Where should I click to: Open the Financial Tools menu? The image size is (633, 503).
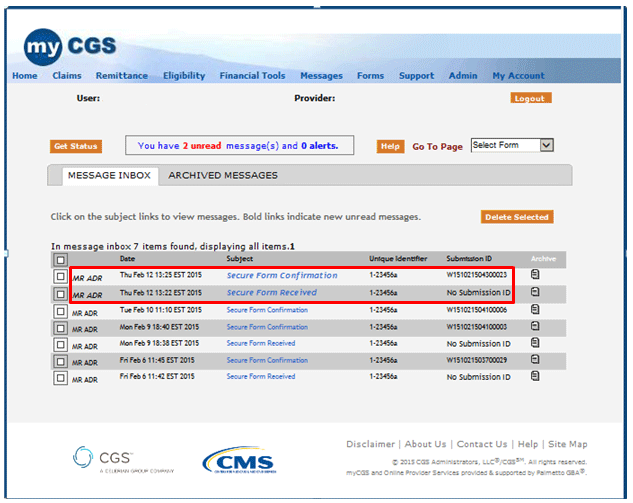(x=252, y=76)
